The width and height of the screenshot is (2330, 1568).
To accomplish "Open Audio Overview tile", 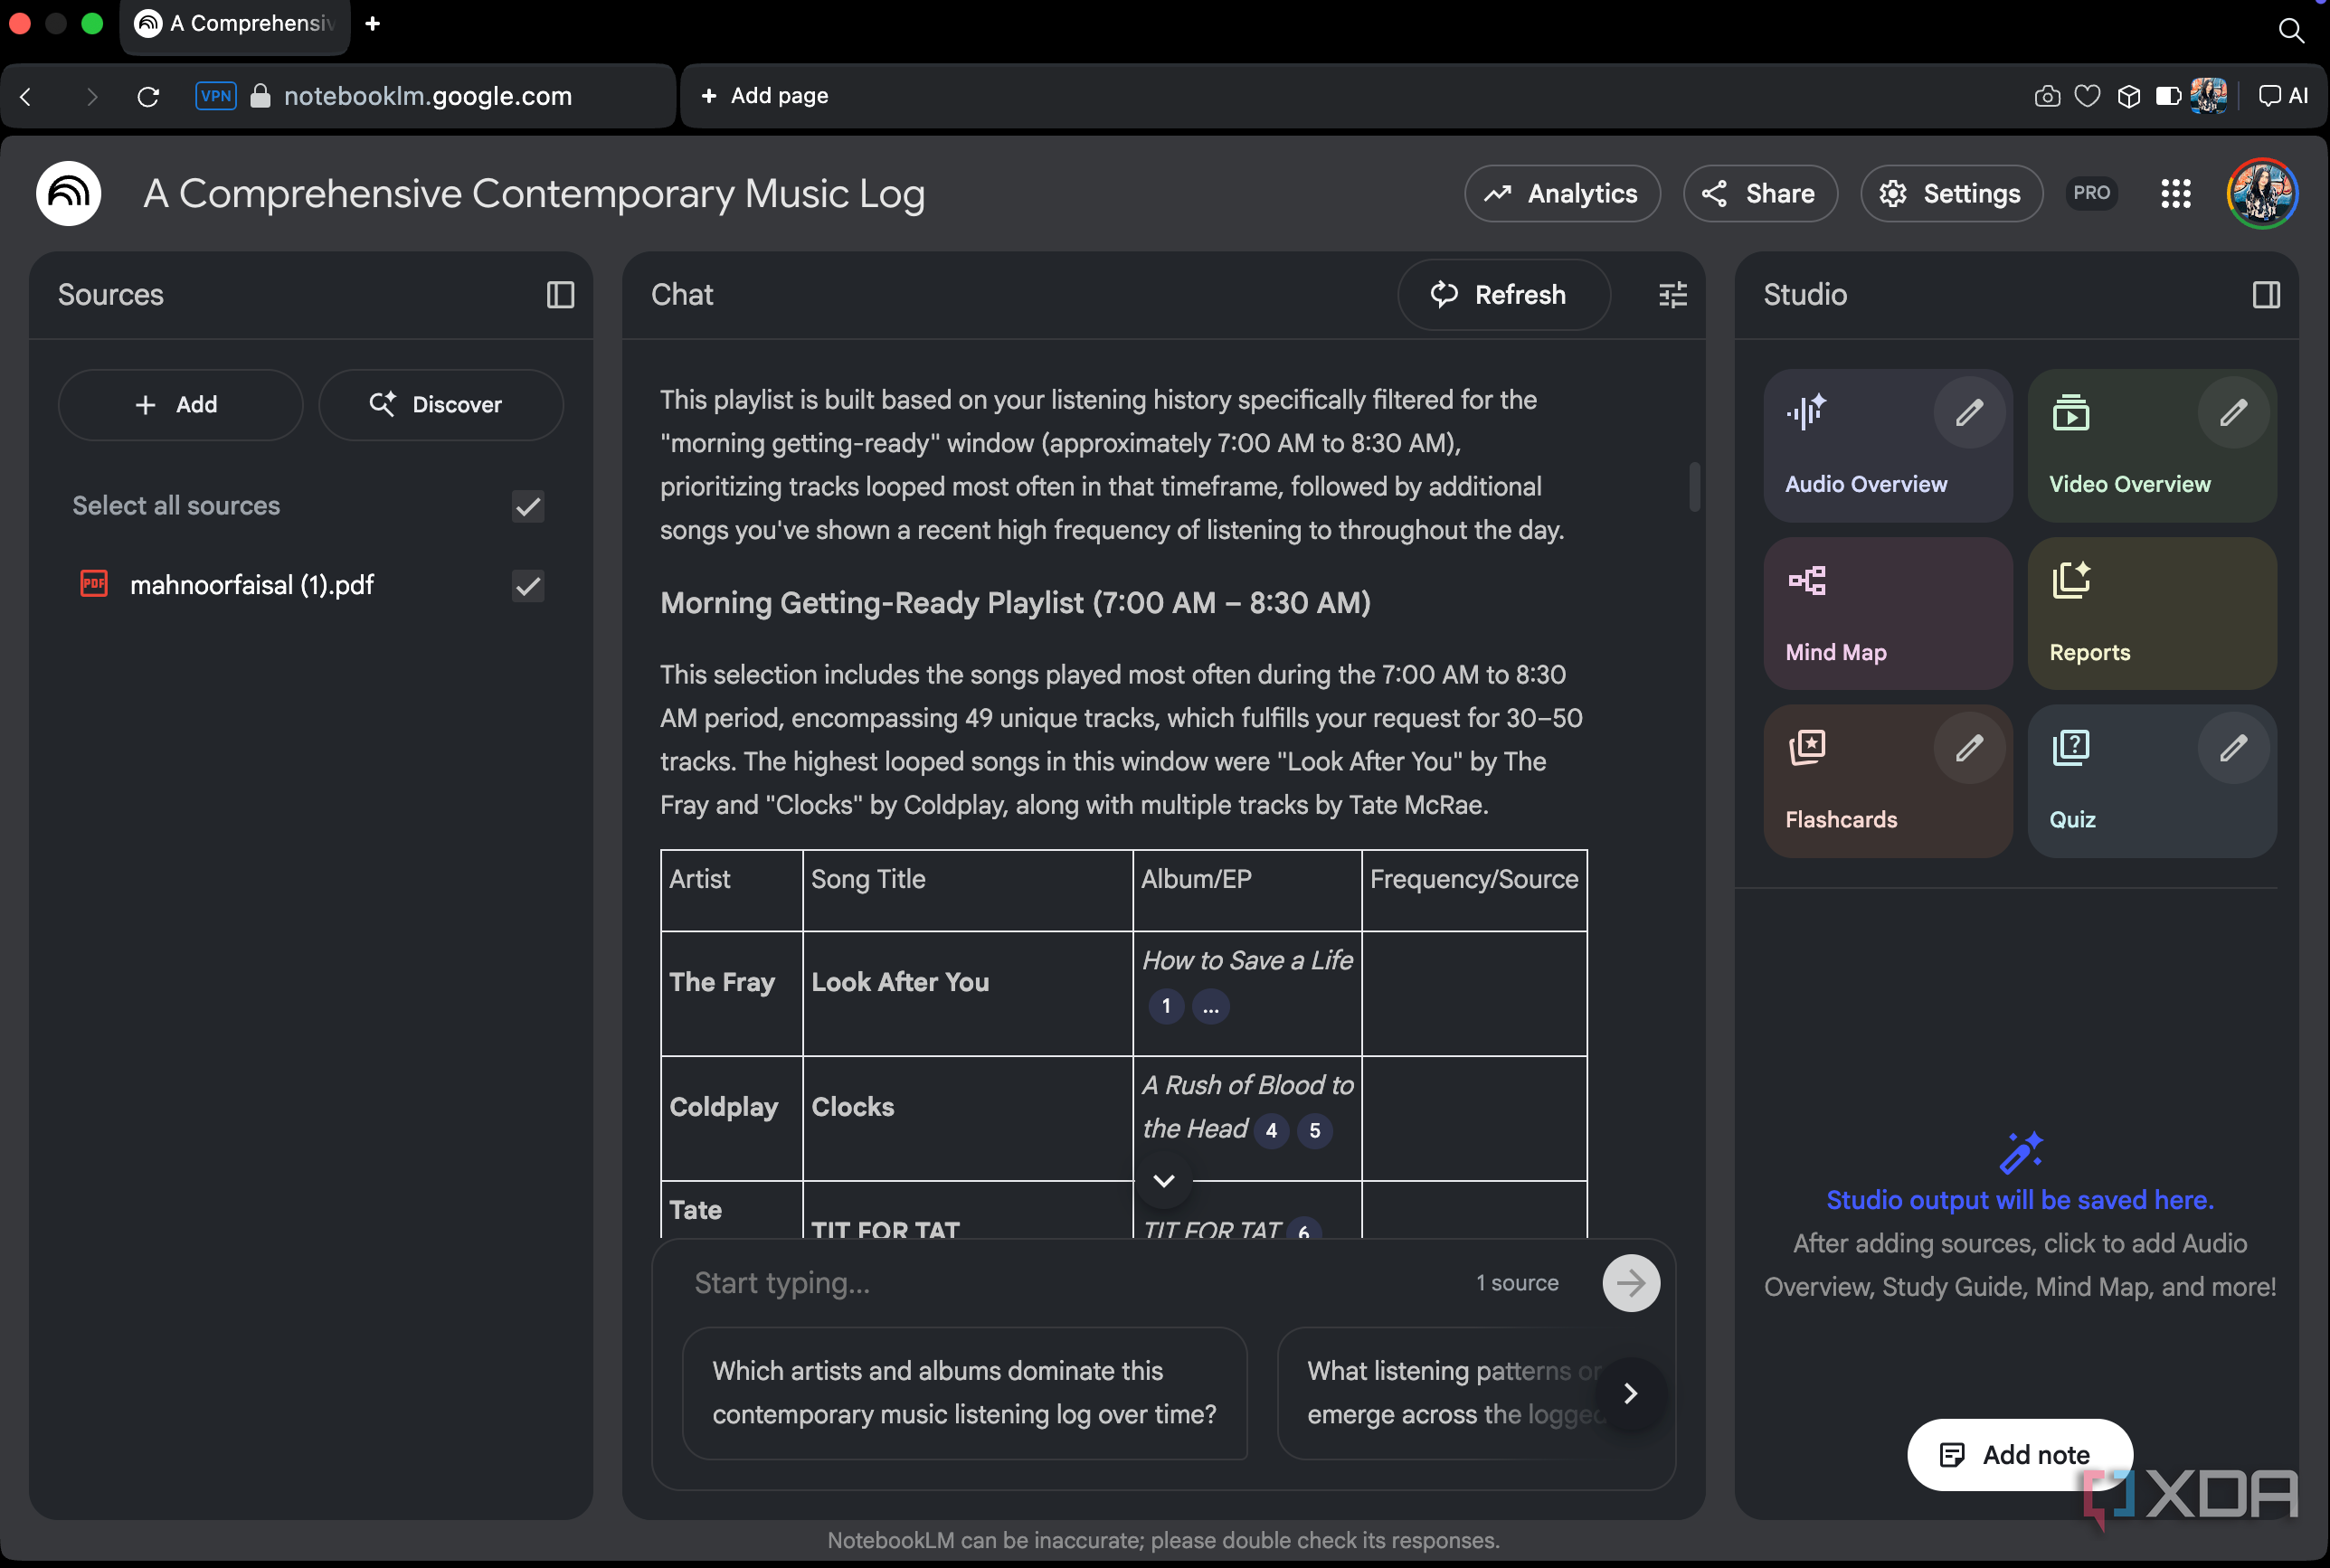I will tap(1887, 446).
